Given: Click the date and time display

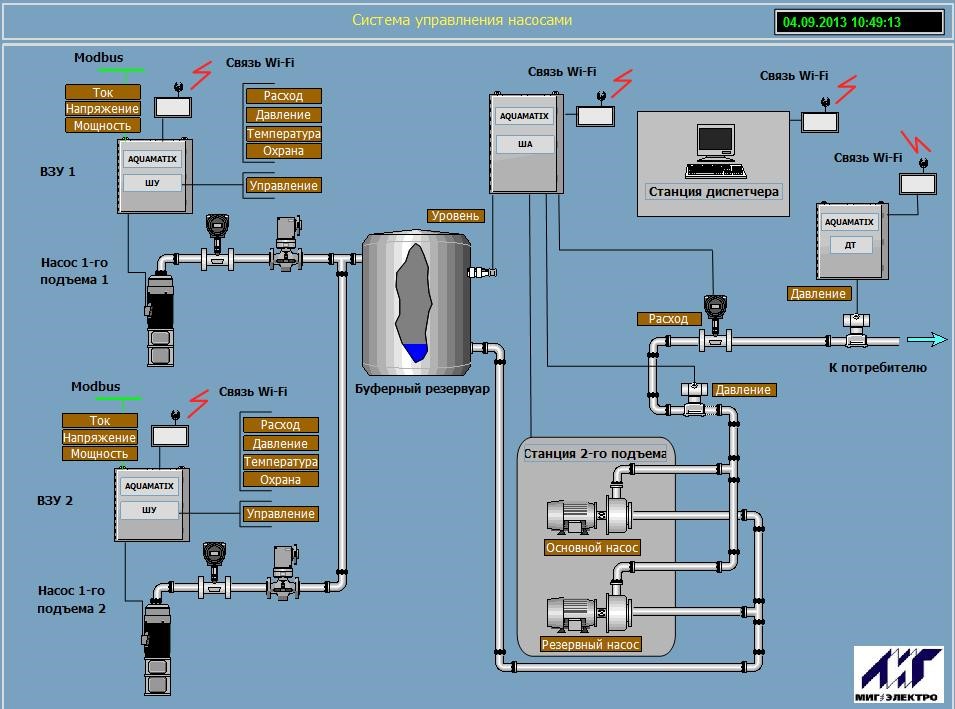Looking at the screenshot, I should point(858,22).
